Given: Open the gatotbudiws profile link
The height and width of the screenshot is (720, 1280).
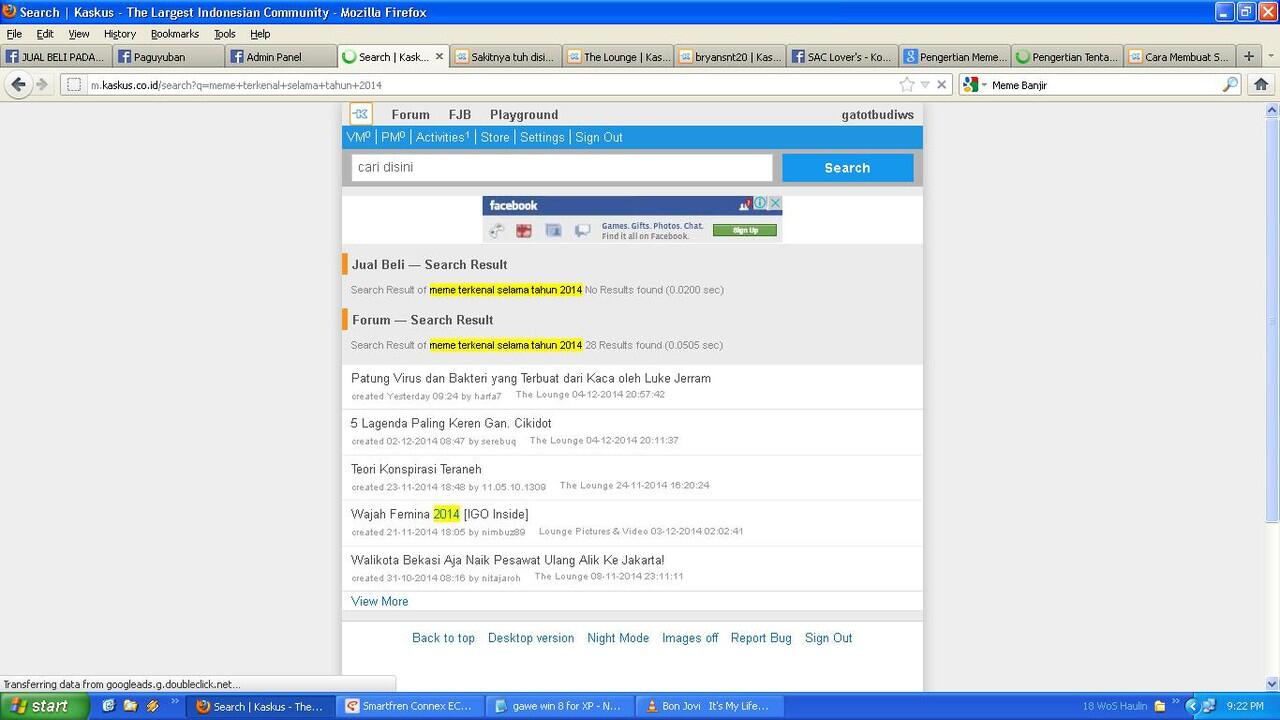Looking at the screenshot, I should pyautogui.click(x=878, y=114).
